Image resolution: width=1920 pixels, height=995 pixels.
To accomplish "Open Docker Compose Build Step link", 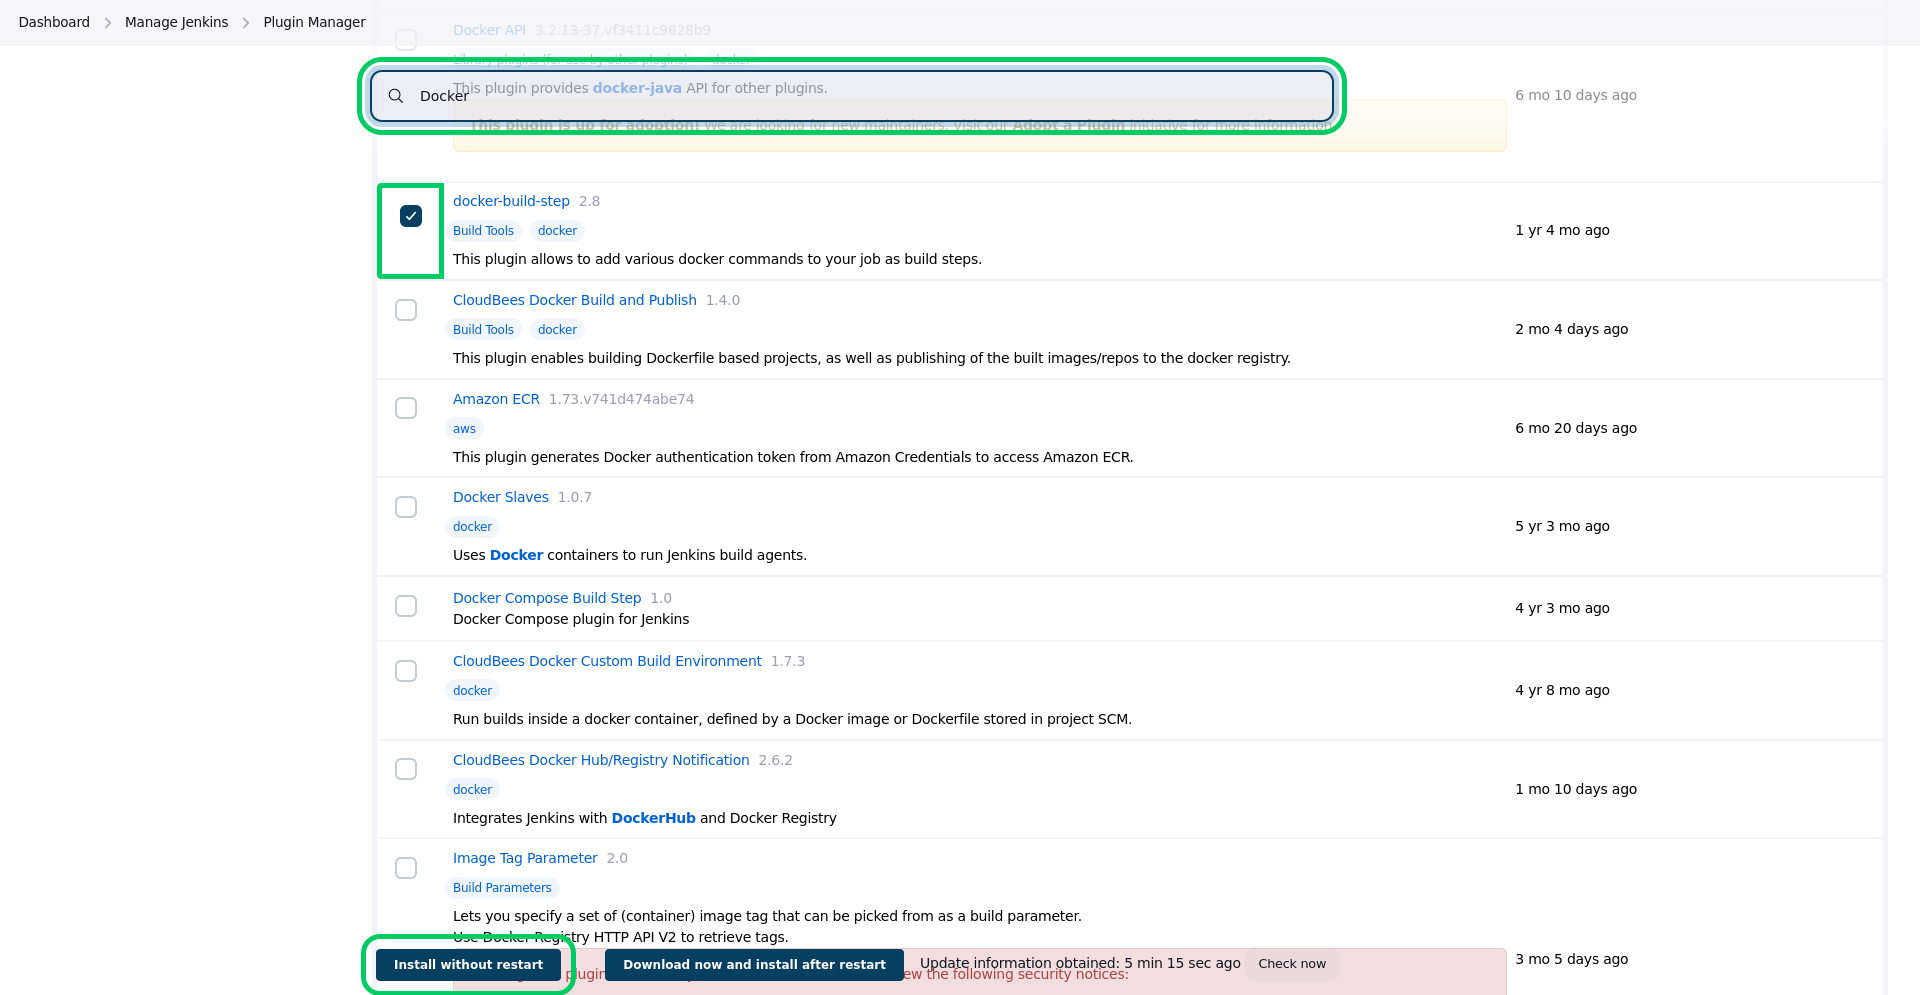I will pos(547,598).
